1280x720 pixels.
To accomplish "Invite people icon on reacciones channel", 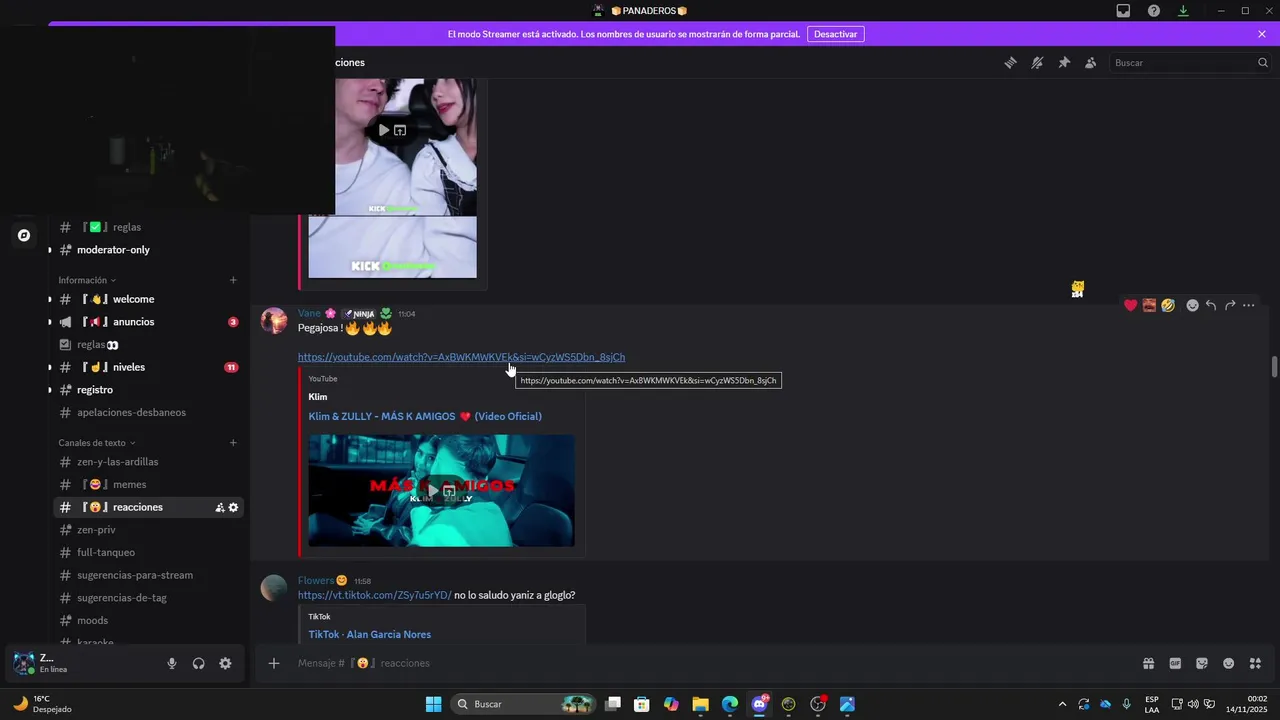I will (219, 508).
